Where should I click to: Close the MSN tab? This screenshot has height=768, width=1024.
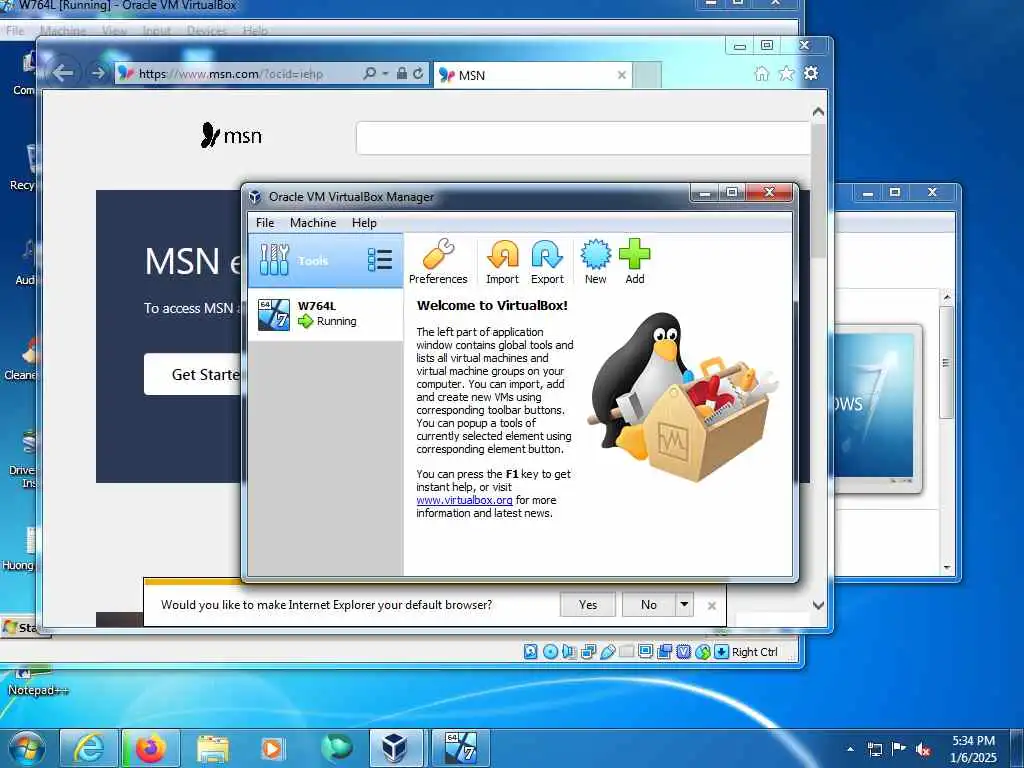(622, 75)
